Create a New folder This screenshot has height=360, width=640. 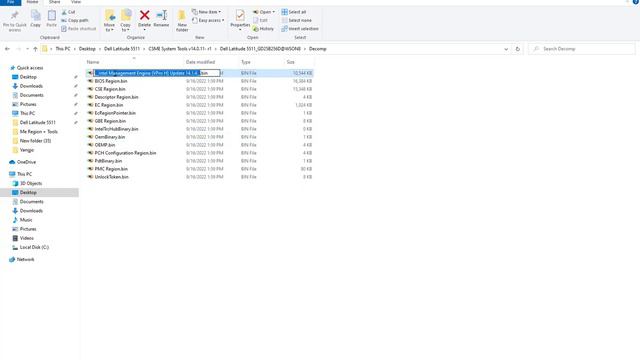coord(182,21)
